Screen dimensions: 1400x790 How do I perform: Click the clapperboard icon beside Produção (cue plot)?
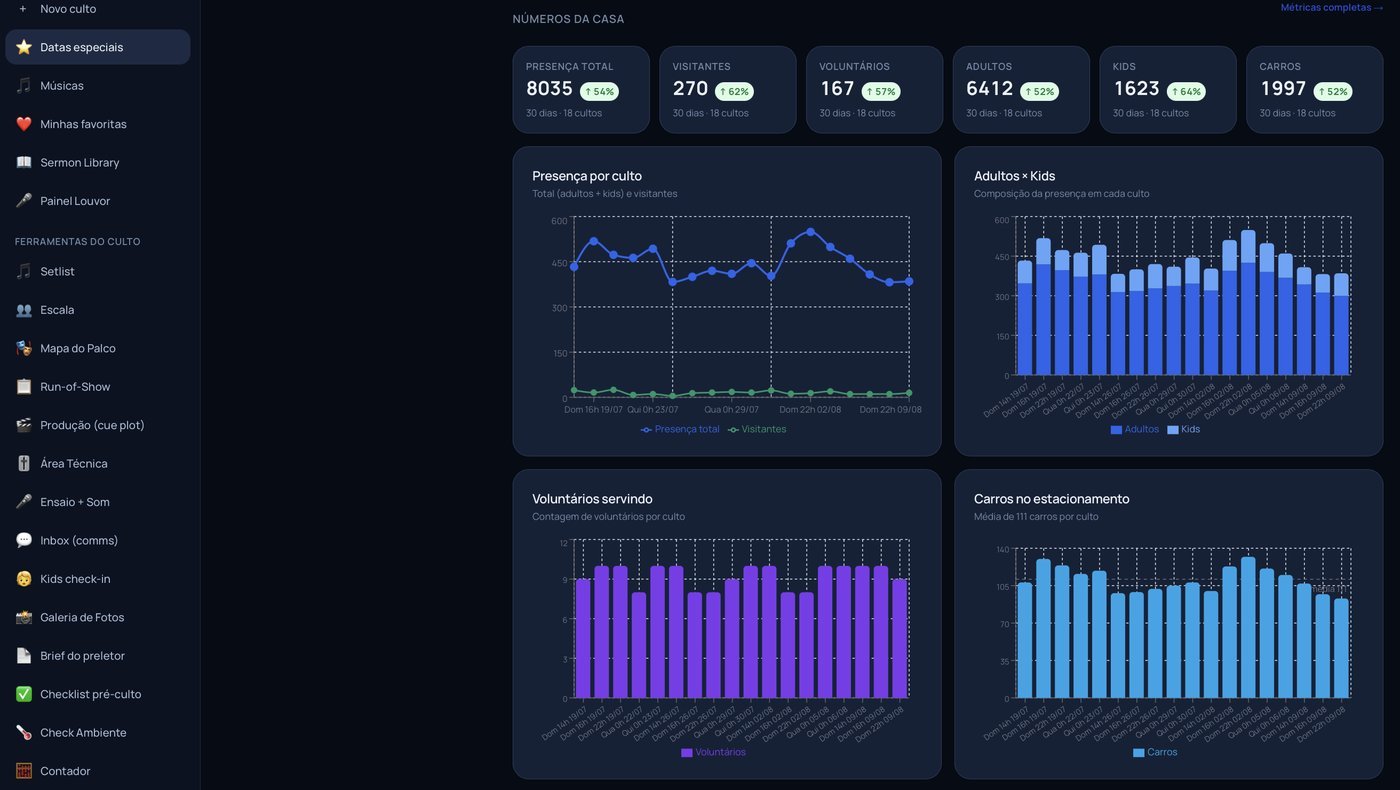[24, 425]
